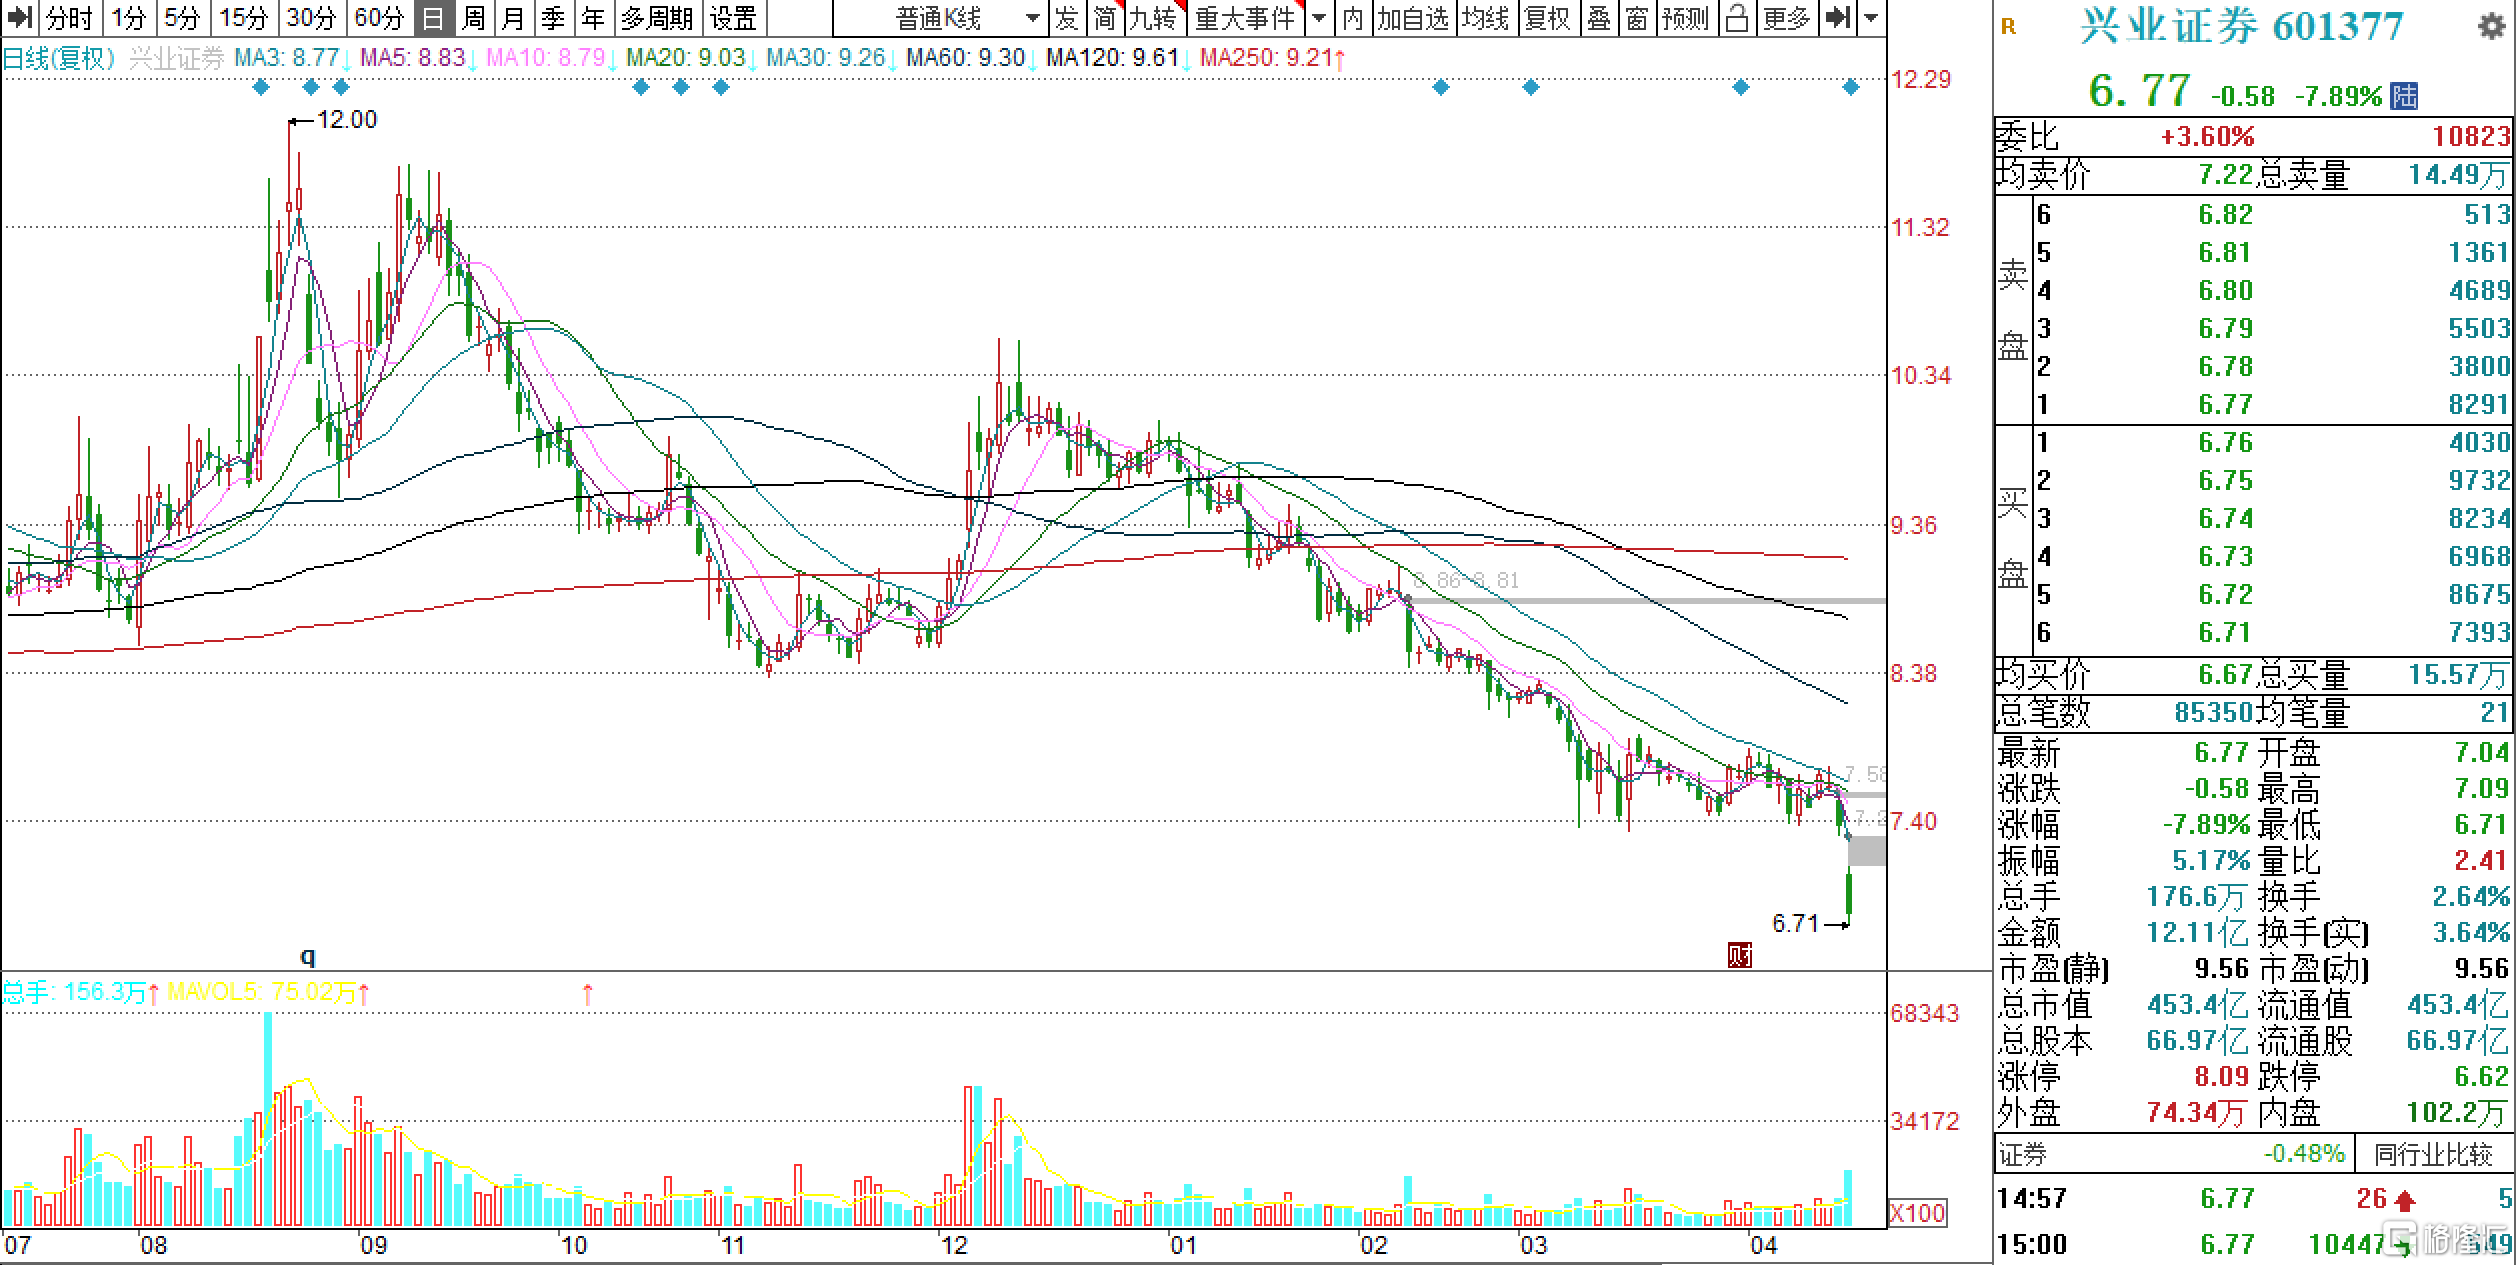Expand the 重大事件 dropdown arrow
The height and width of the screenshot is (1265, 2516).
pyautogui.click(x=1319, y=17)
